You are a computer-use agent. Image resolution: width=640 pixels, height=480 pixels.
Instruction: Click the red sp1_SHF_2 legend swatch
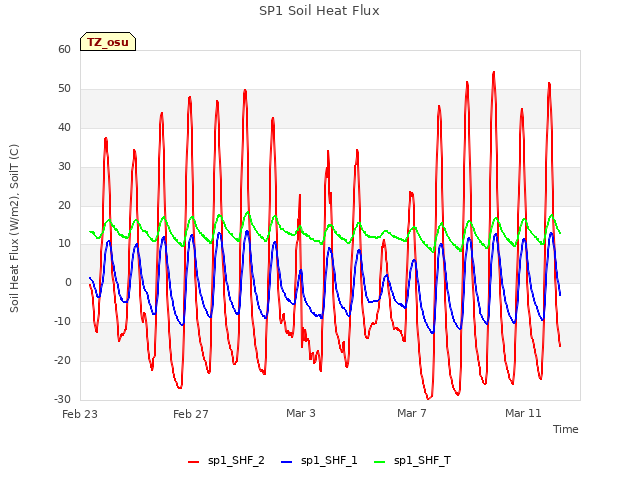coord(193,462)
